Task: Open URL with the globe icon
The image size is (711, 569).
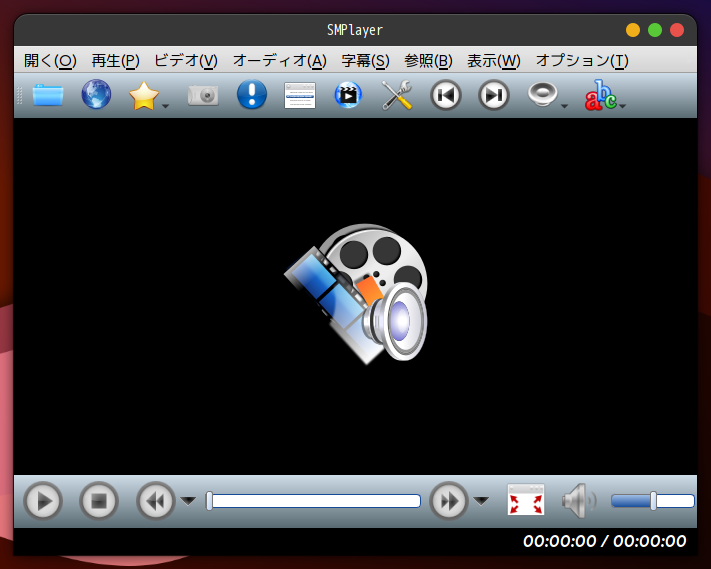Action: click(96, 94)
